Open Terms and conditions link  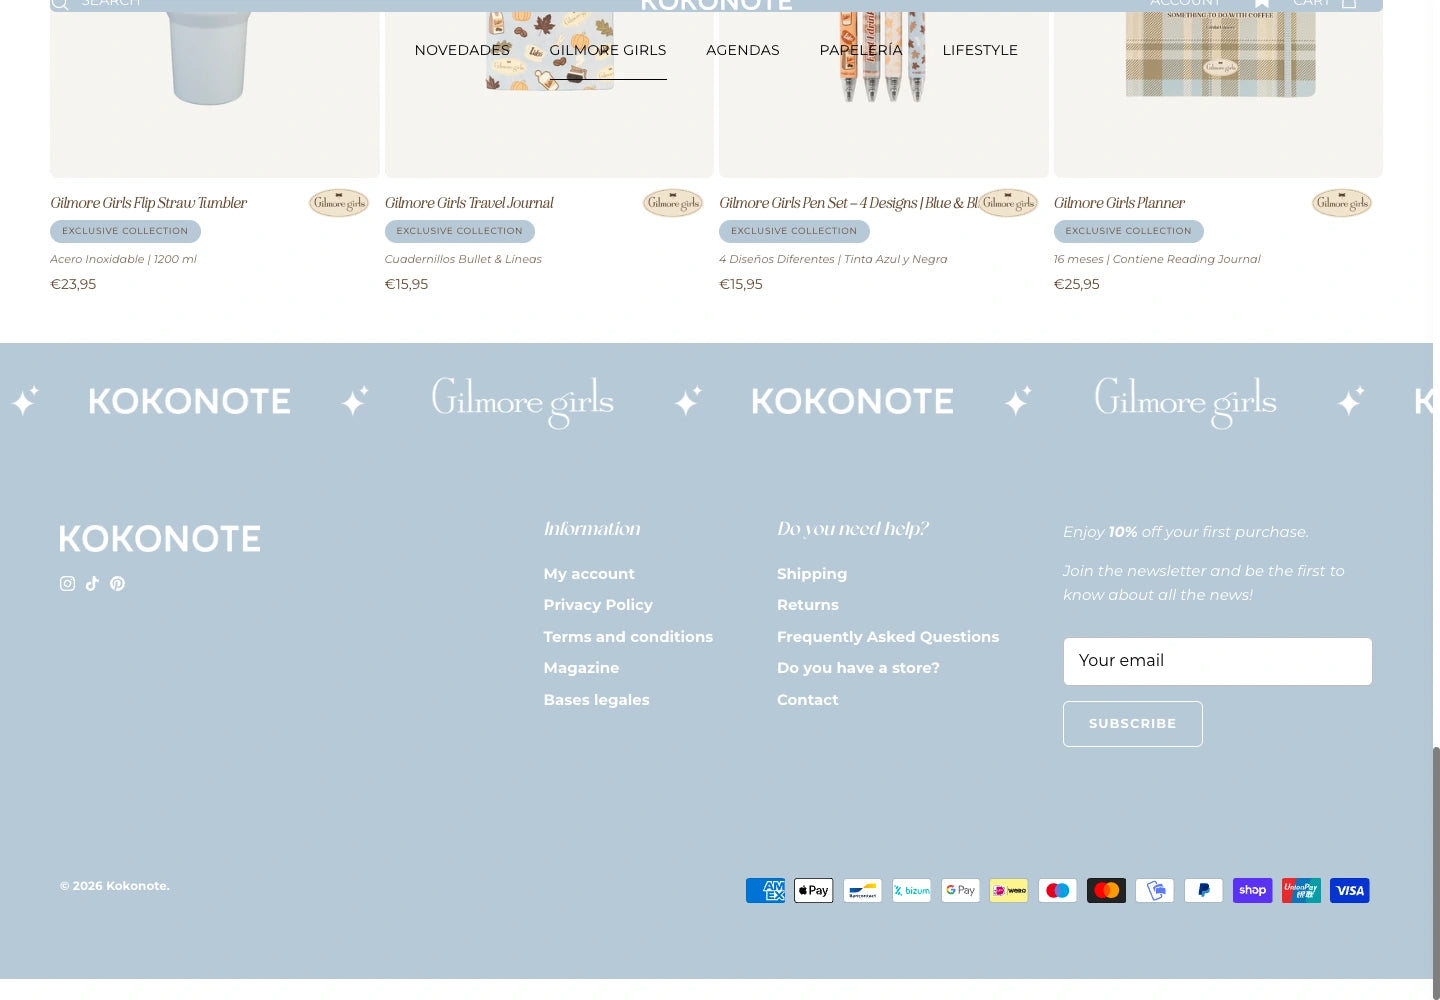coord(628,637)
